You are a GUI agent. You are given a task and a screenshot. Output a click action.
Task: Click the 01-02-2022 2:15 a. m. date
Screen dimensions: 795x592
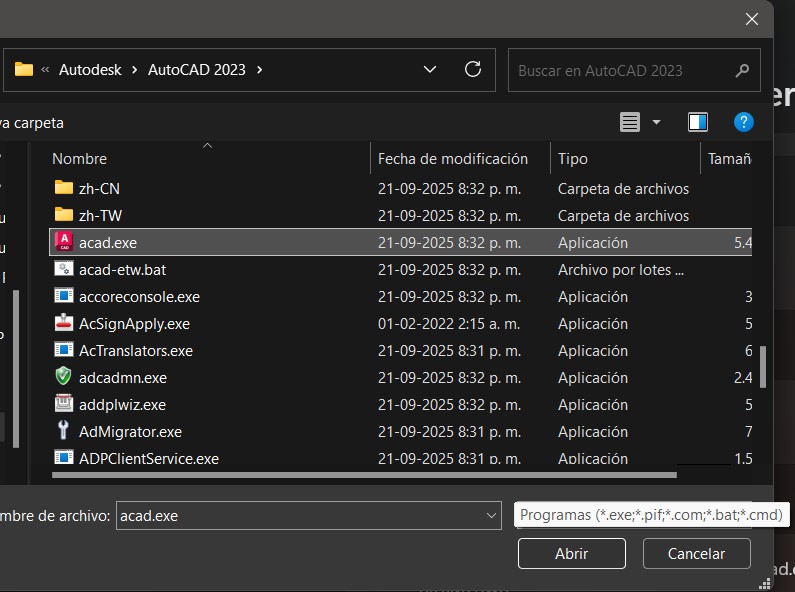449,323
